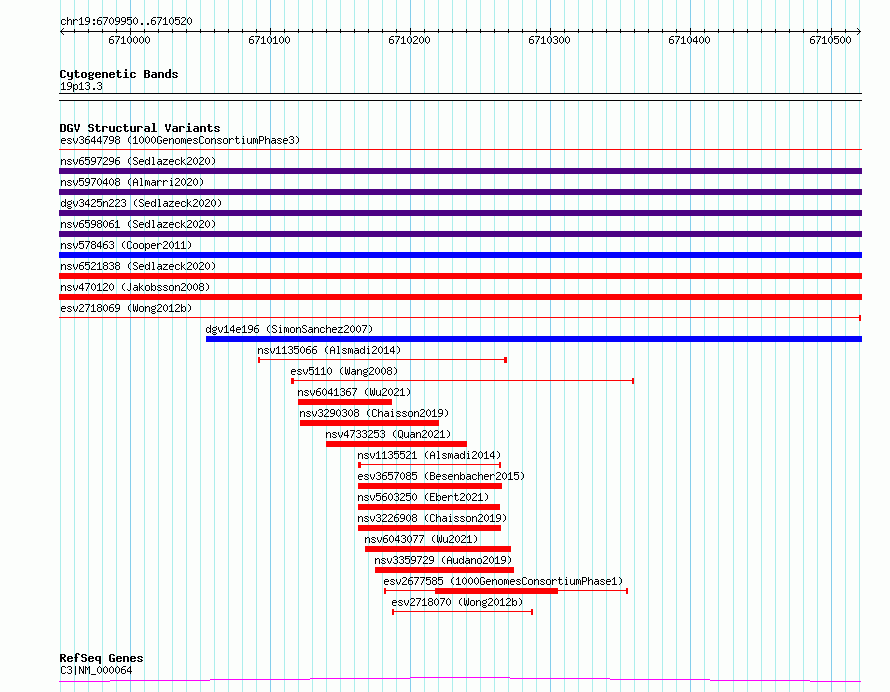Click the 6710200 ruler position
The height and width of the screenshot is (692, 890).
[x=409, y=40]
